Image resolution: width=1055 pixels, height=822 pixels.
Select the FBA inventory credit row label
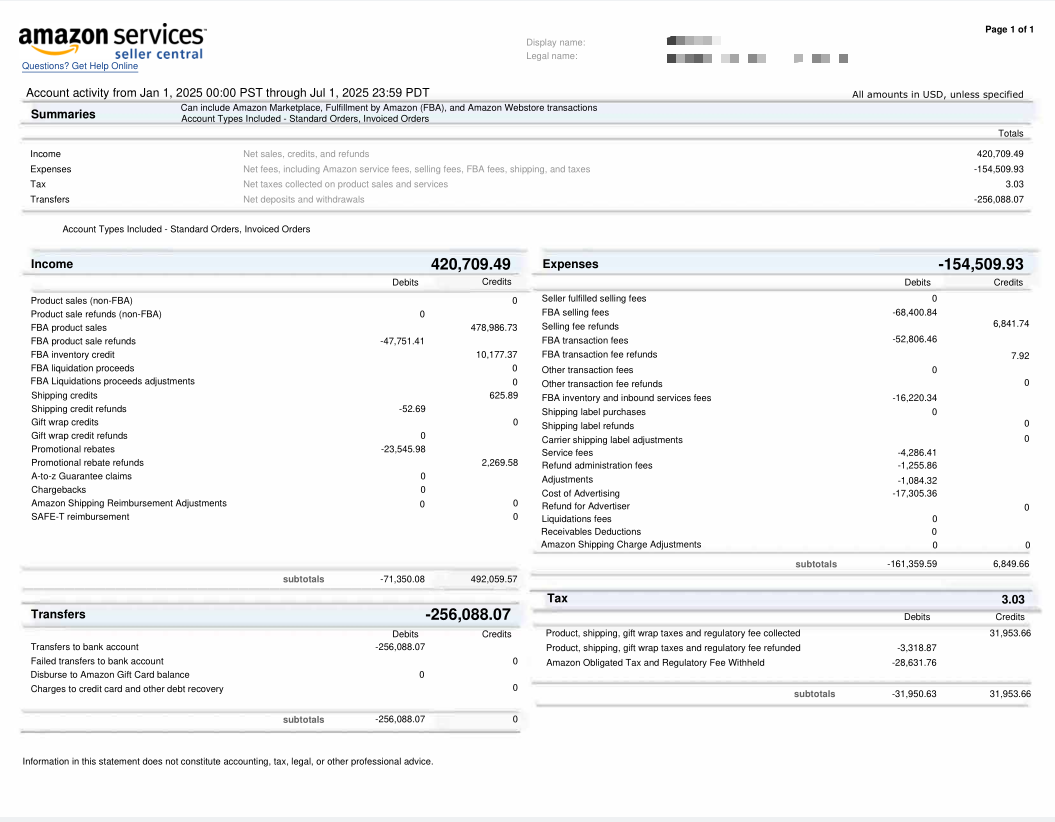tap(73, 354)
